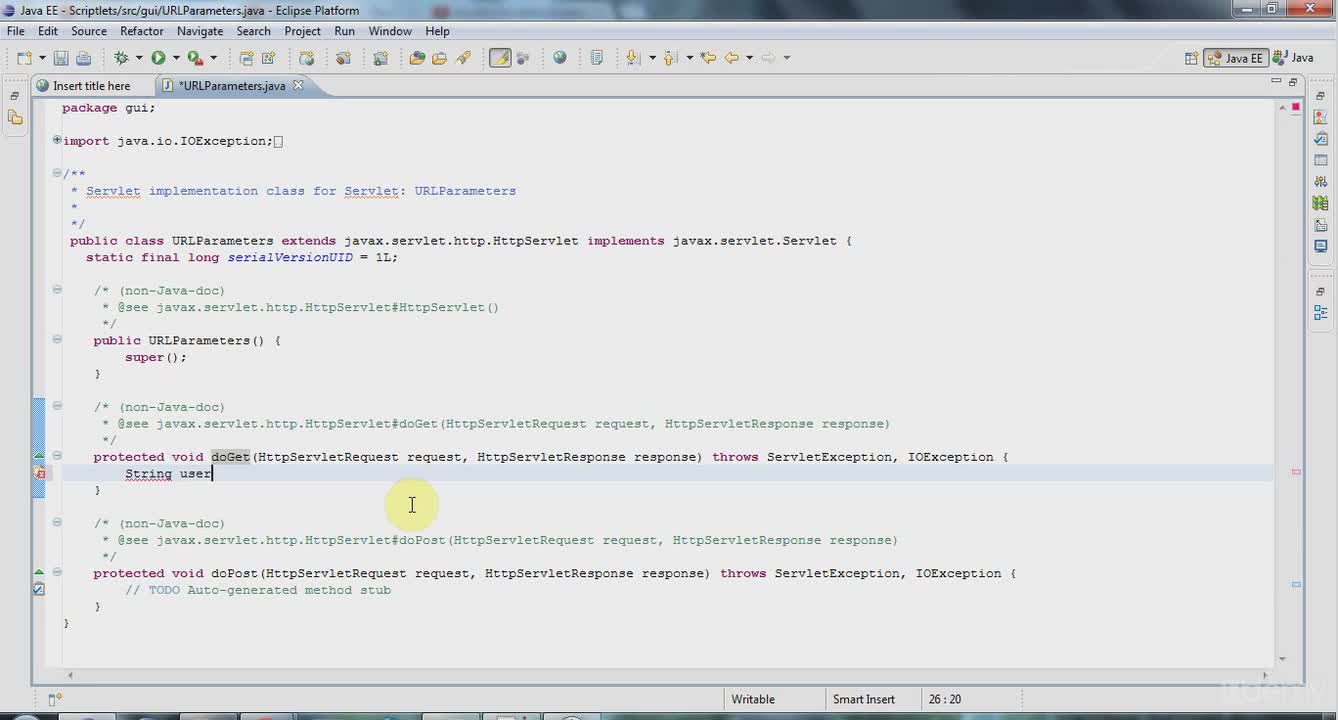The image size is (1338, 720).
Task: Click the Back navigation arrow
Action: pos(731,58)
